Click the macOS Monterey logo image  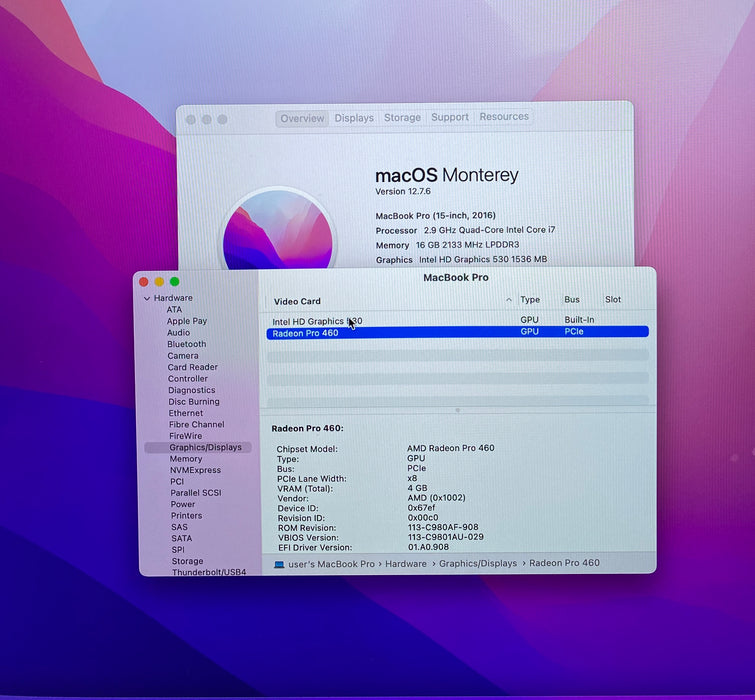coord(278,229)
